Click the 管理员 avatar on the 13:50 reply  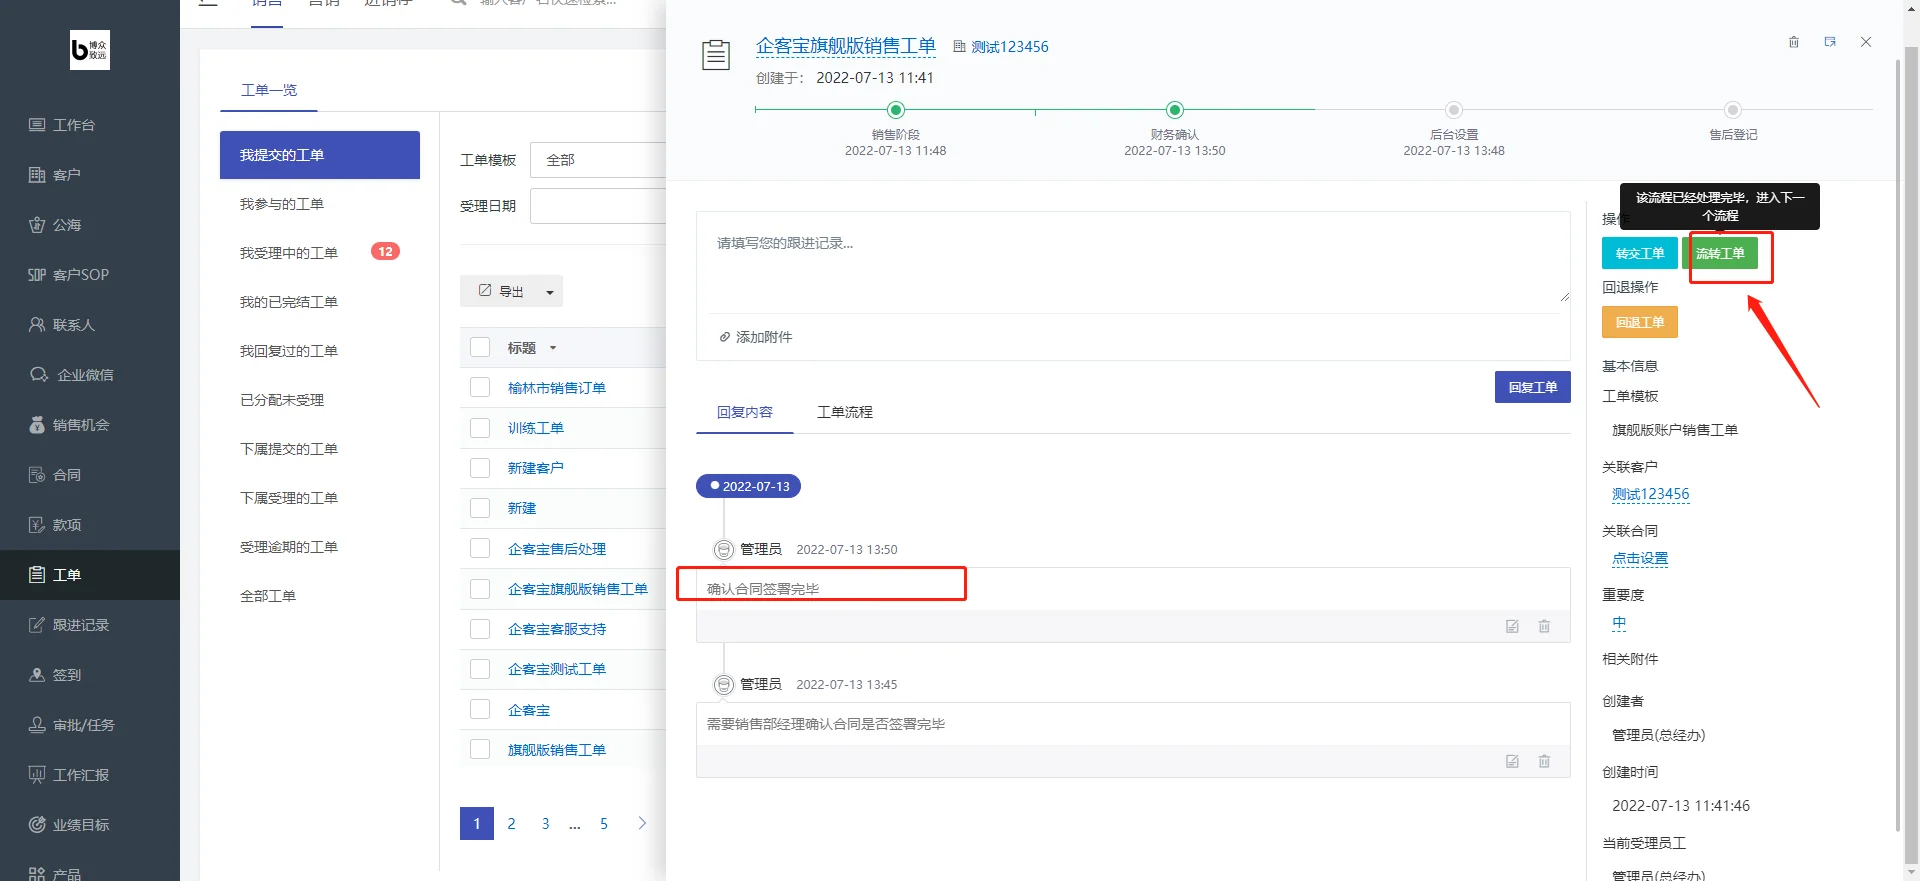coord(724,549)
